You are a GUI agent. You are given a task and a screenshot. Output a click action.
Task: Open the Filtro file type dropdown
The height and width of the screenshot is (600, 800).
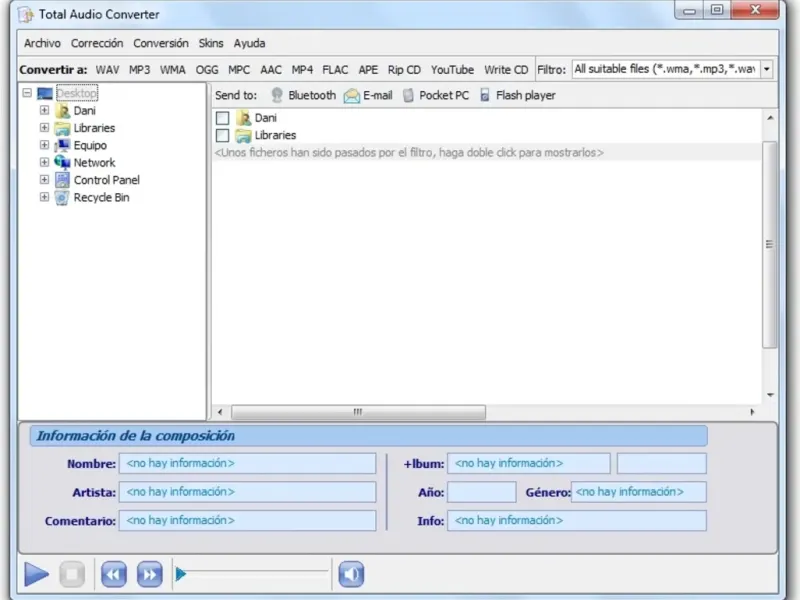767,69
